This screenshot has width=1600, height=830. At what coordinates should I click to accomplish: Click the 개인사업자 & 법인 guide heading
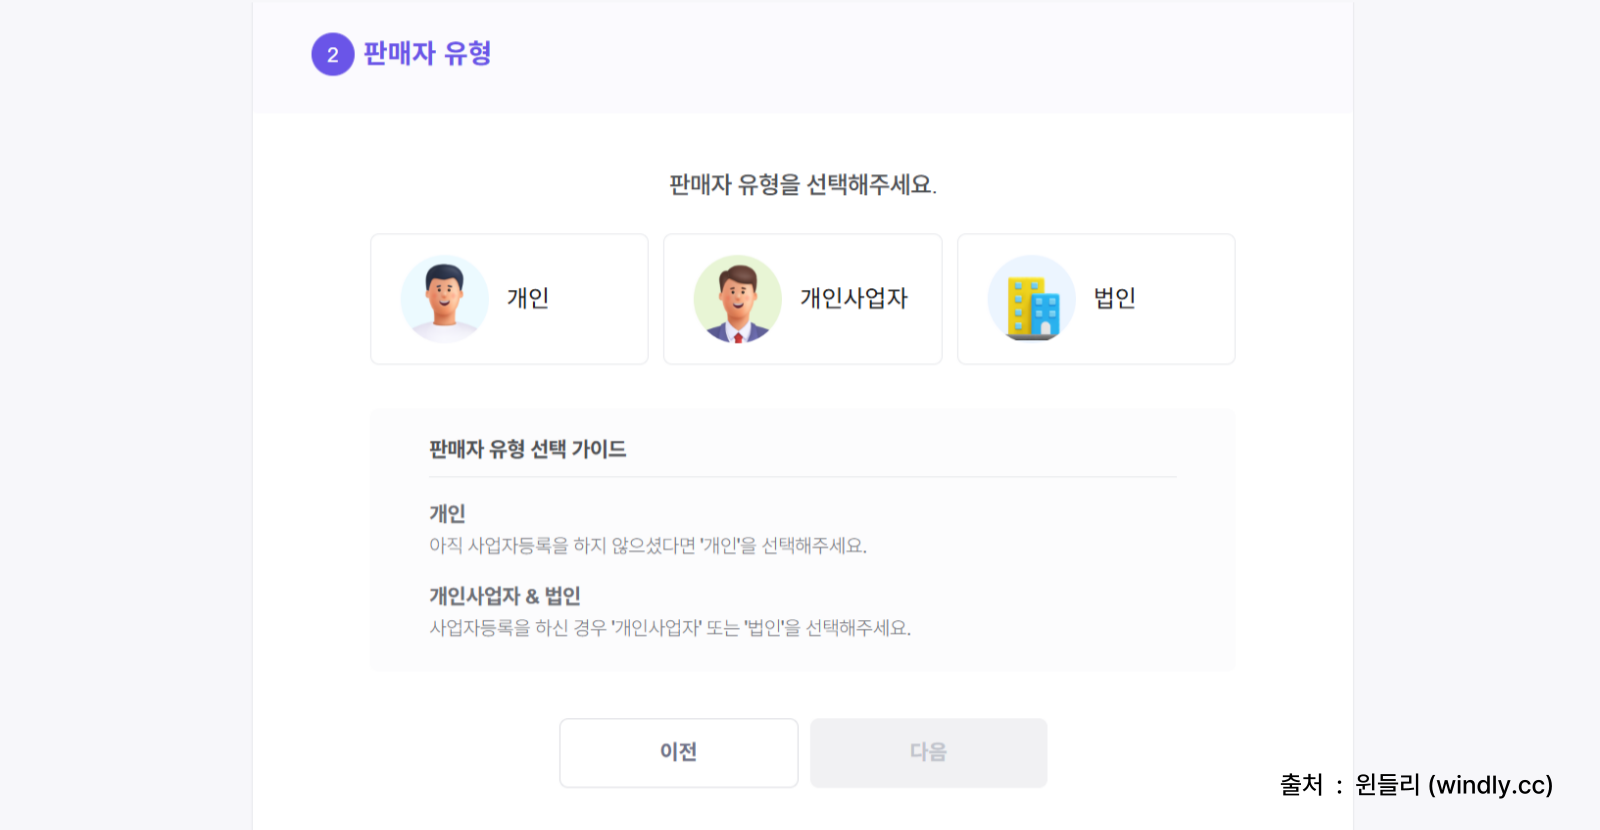click(505, 595)
